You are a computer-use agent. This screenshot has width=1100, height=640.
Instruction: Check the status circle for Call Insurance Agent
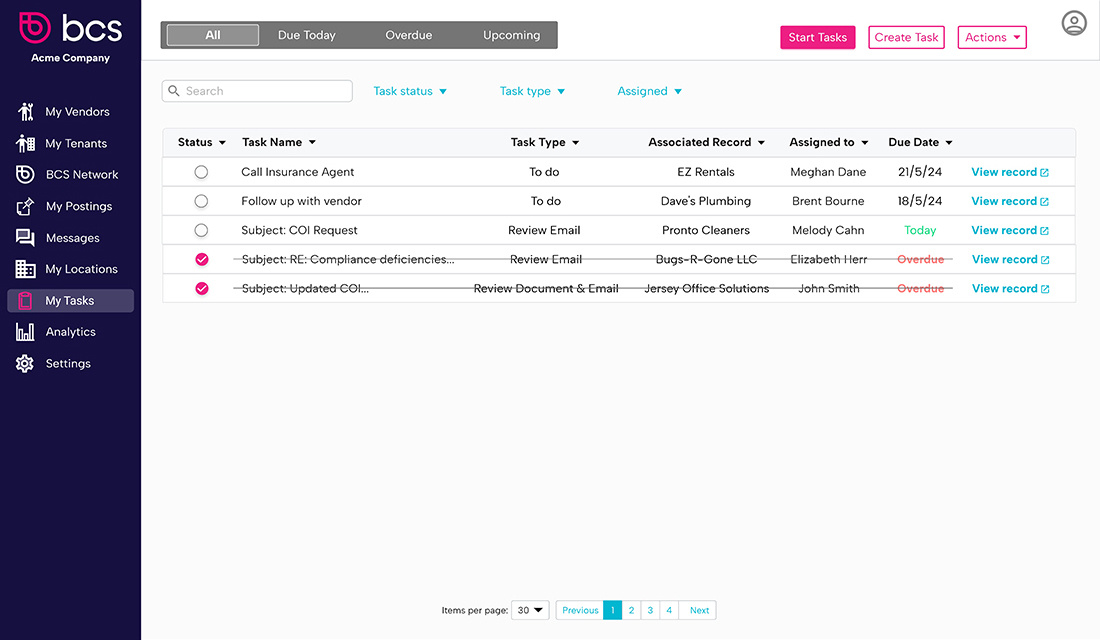201,171
